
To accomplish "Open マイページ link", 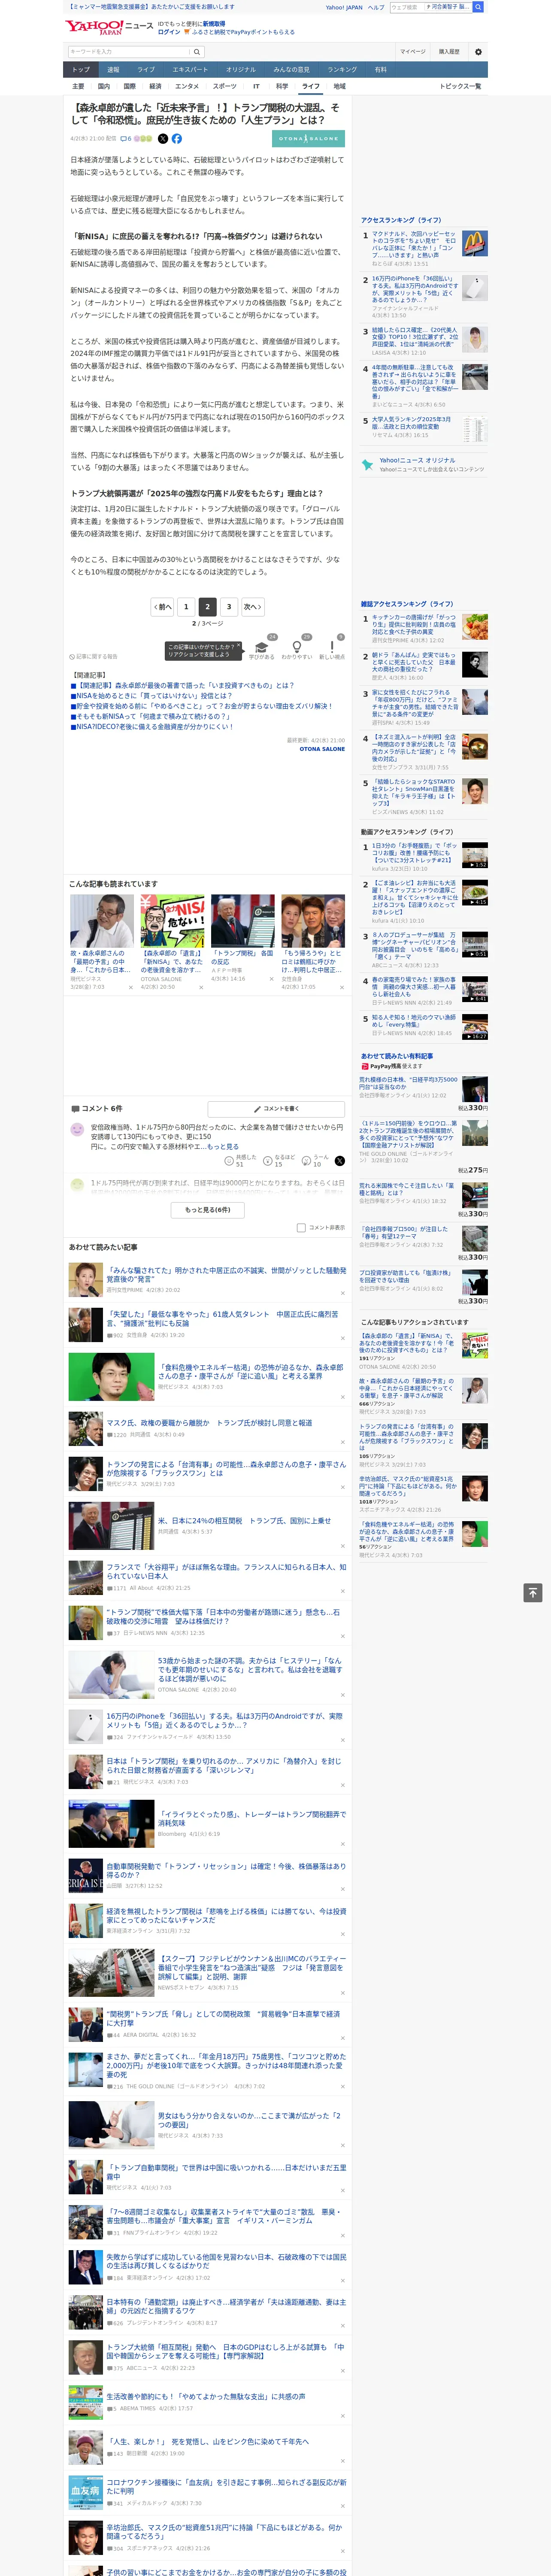I will pyautogui.click(x=412, y=52).
